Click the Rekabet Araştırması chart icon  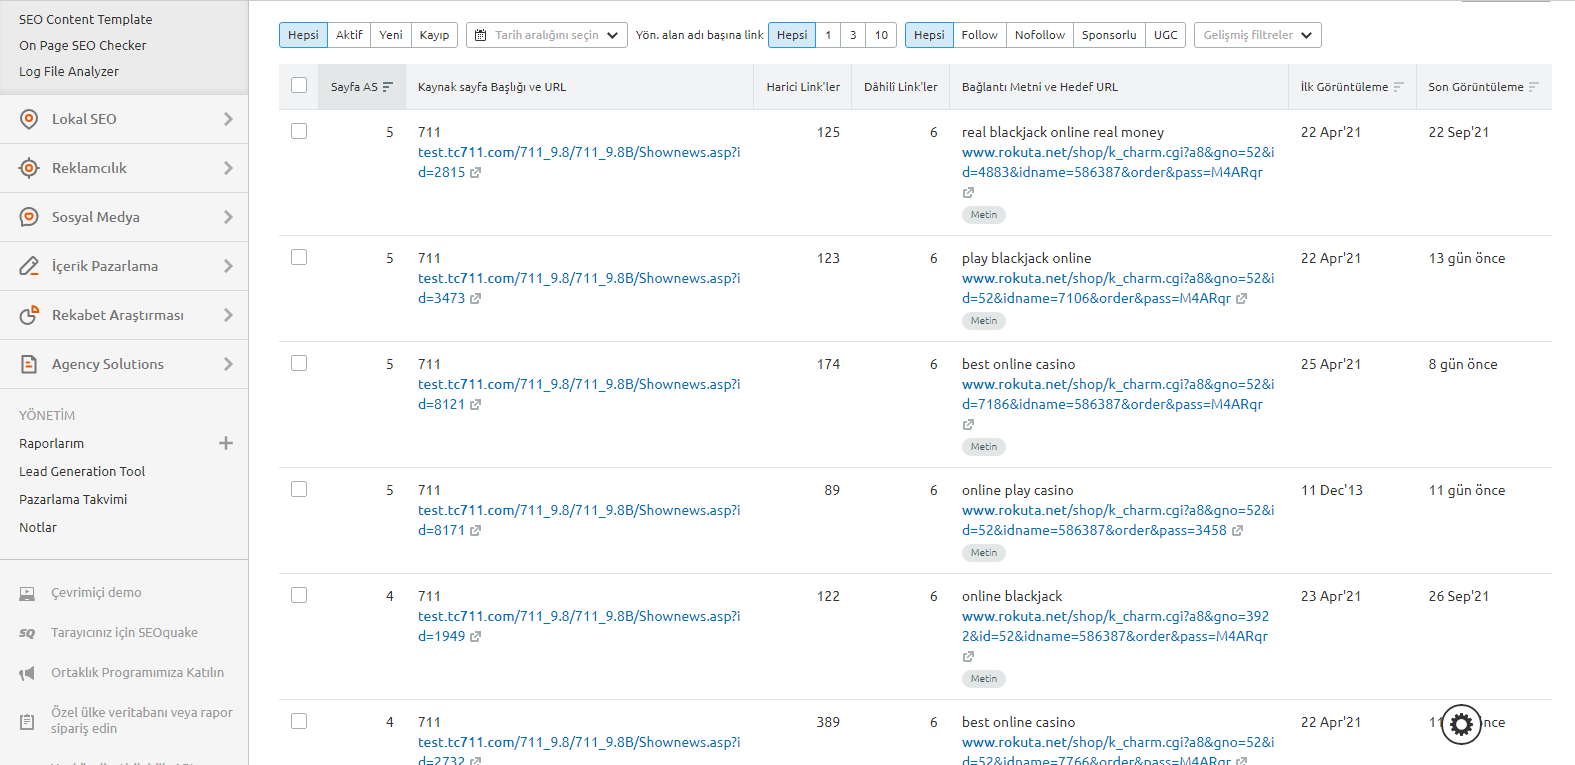coord(29,315)
